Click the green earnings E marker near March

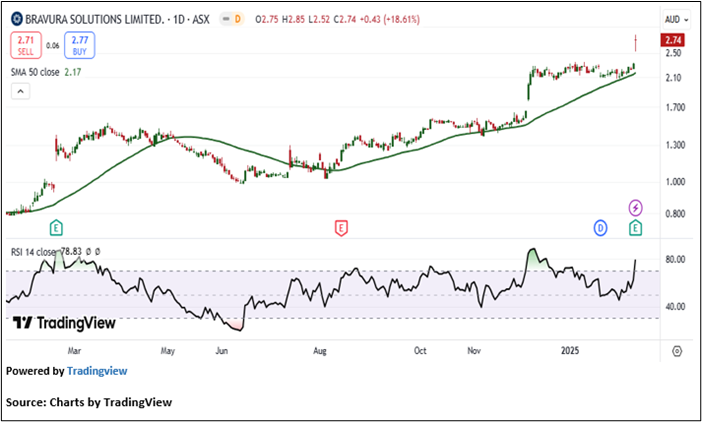[56, 228]
